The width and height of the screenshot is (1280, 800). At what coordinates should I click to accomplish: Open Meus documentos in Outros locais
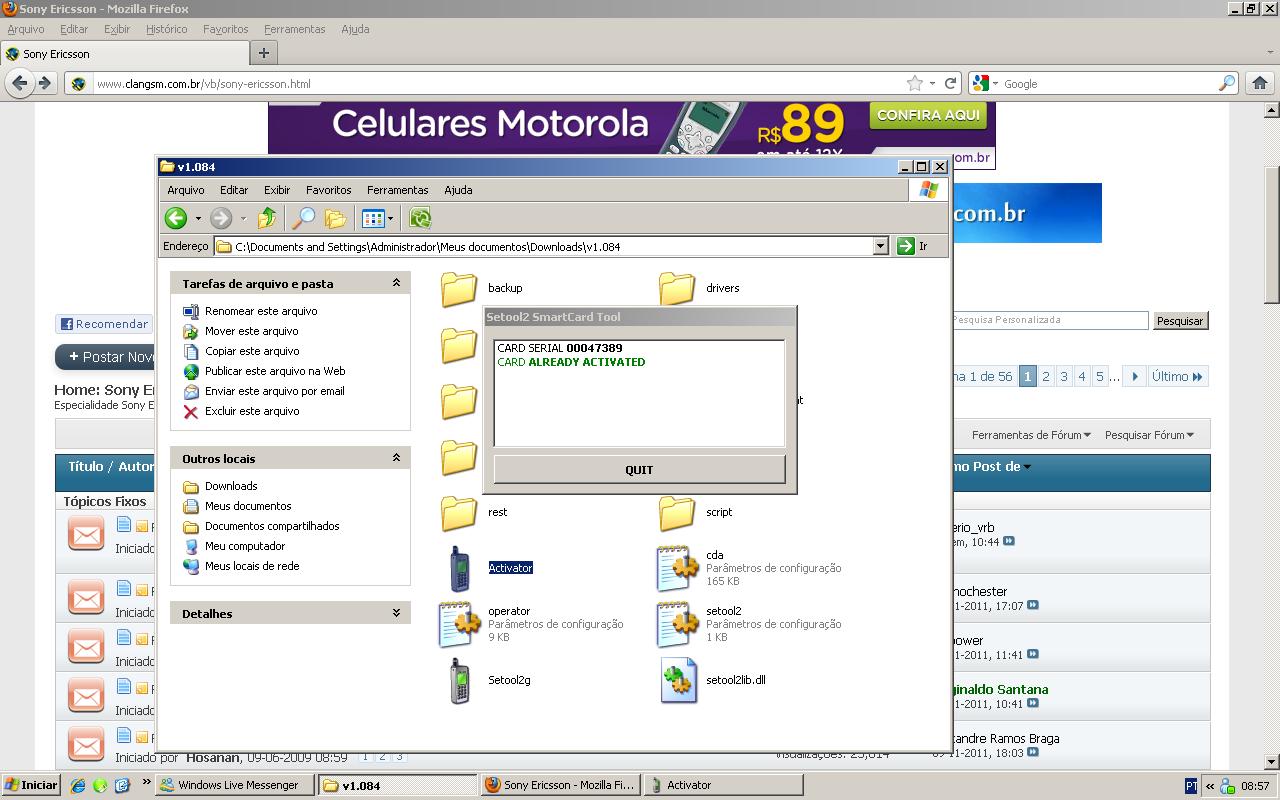point(248,506)
